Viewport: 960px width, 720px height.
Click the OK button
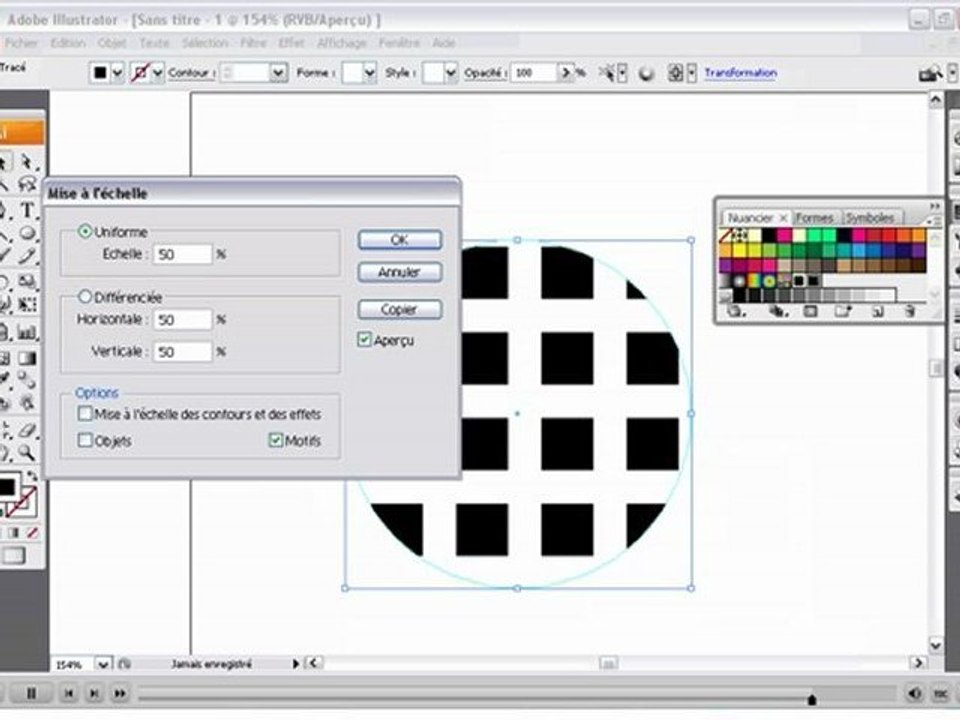click(400, 240)
